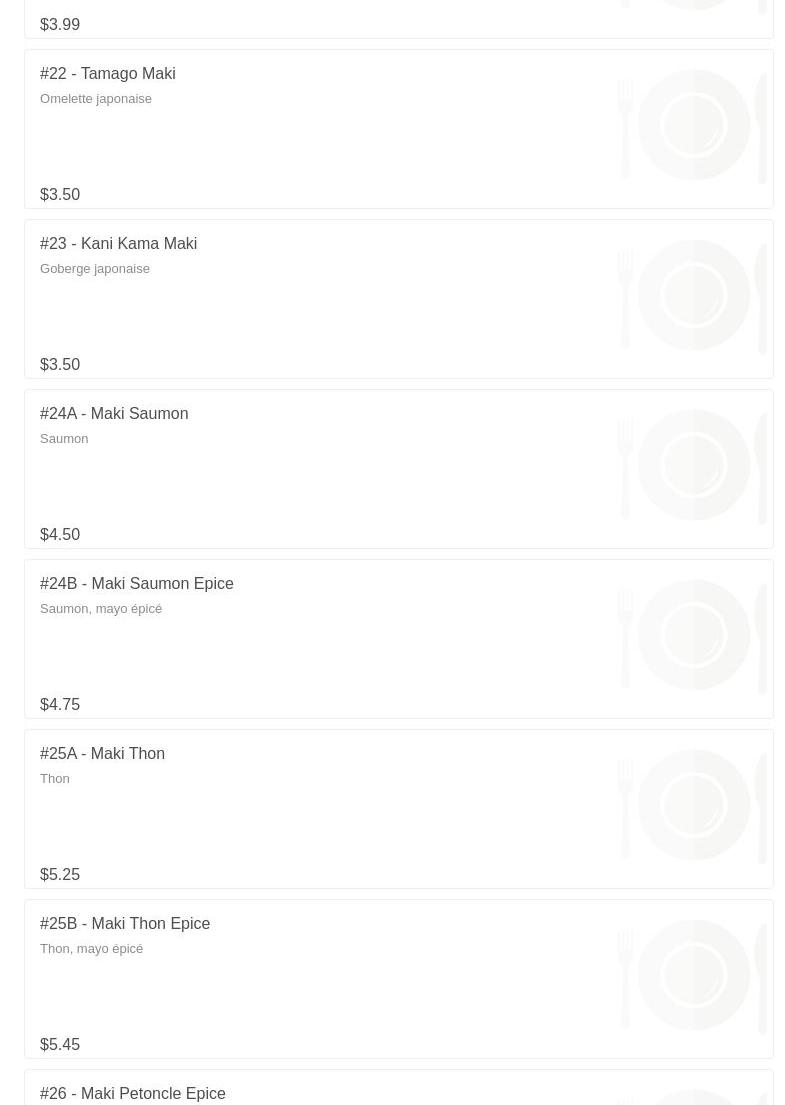
Task: Select #25B - Maki Thon Epice title
Action: 125,924
